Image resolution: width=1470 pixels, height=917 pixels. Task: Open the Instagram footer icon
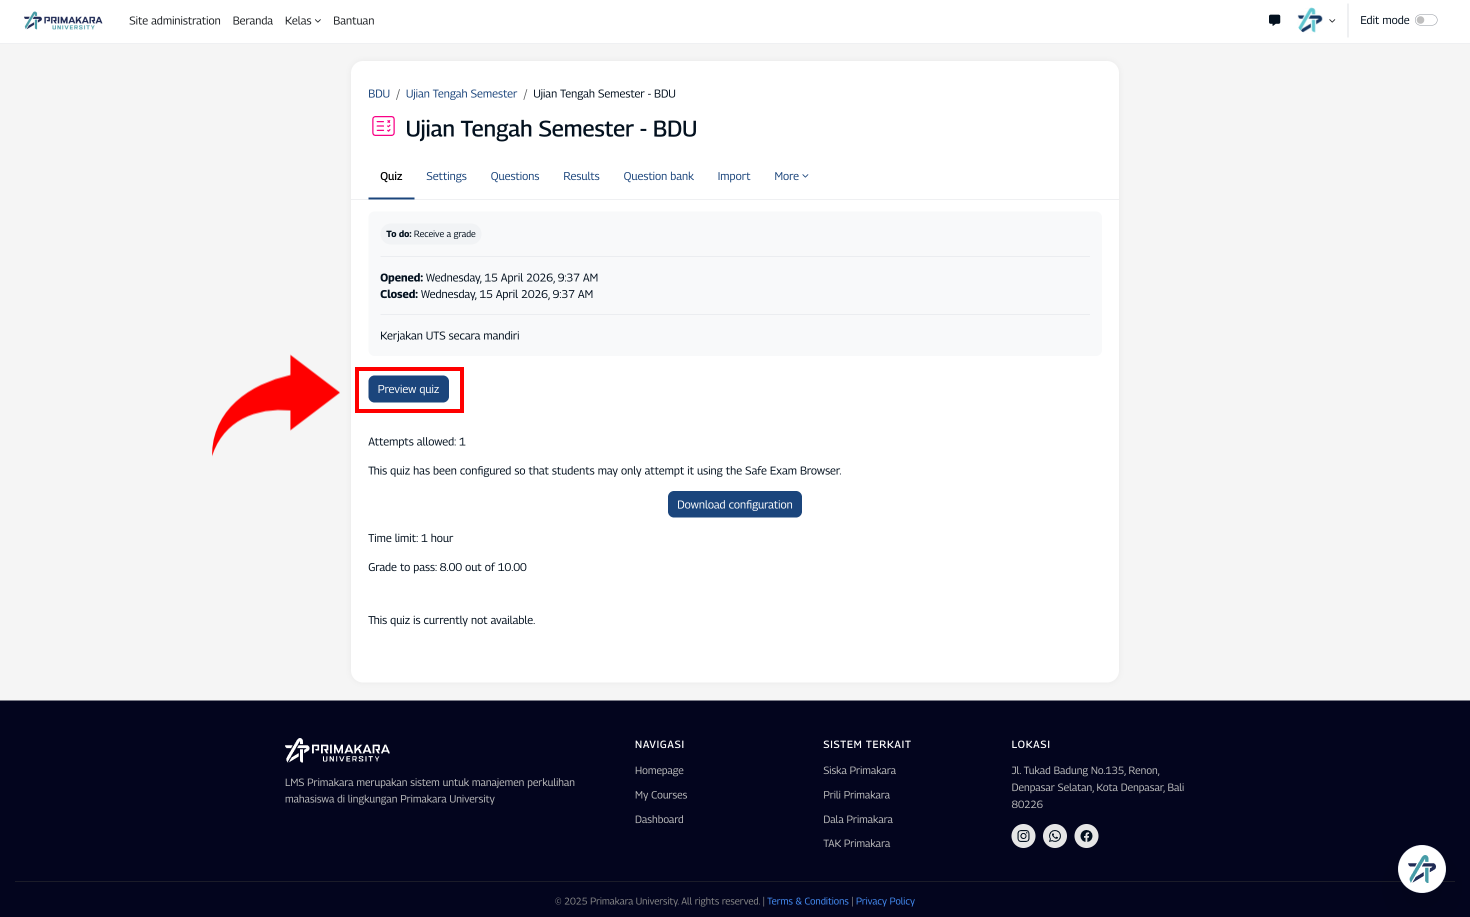(x=1023, y=836)
